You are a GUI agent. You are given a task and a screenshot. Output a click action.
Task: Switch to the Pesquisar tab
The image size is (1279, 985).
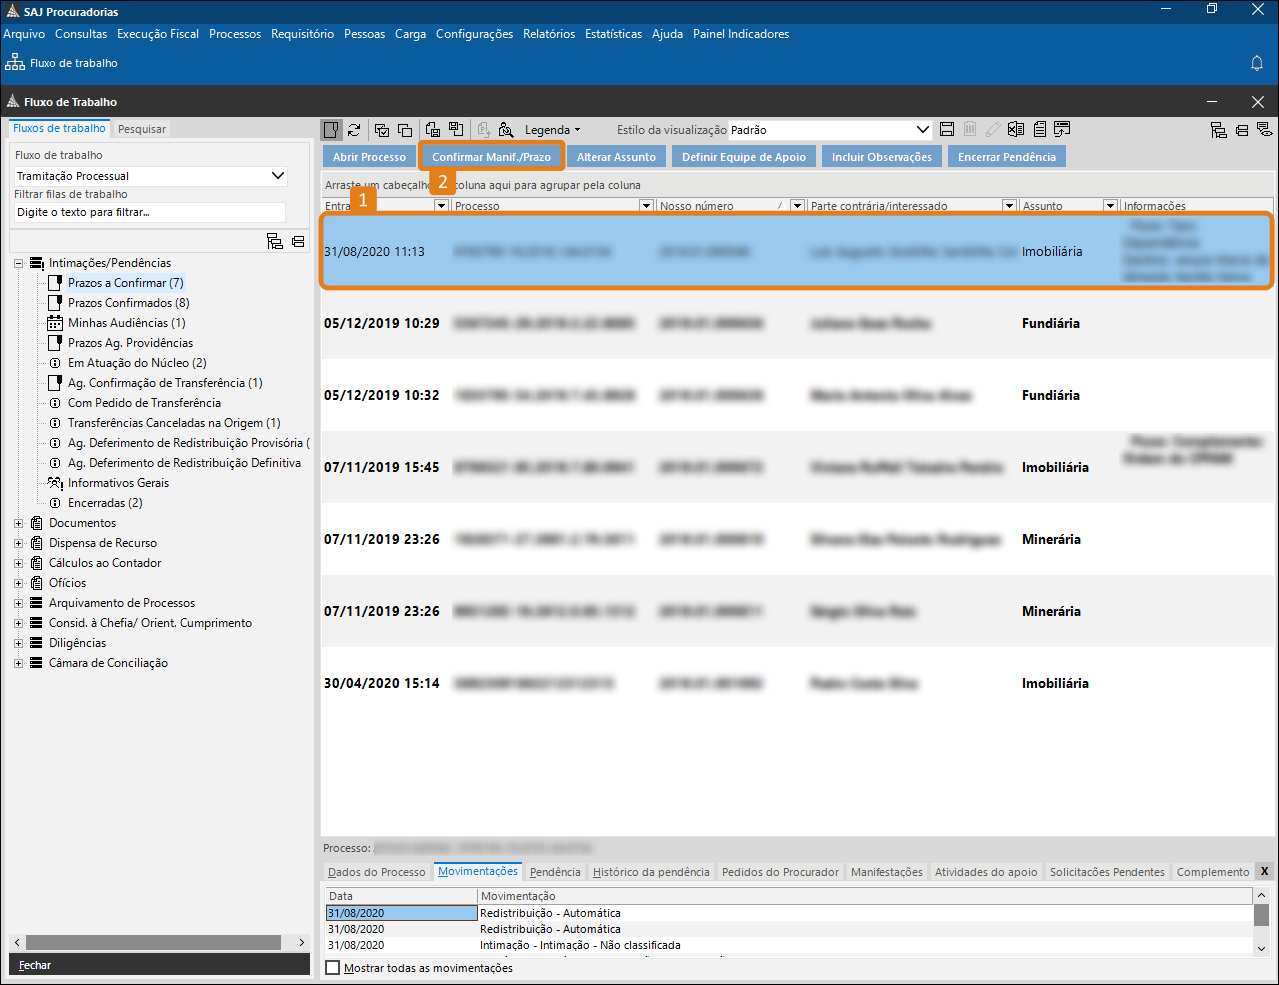pyautogui.click(x=142, y=129)
